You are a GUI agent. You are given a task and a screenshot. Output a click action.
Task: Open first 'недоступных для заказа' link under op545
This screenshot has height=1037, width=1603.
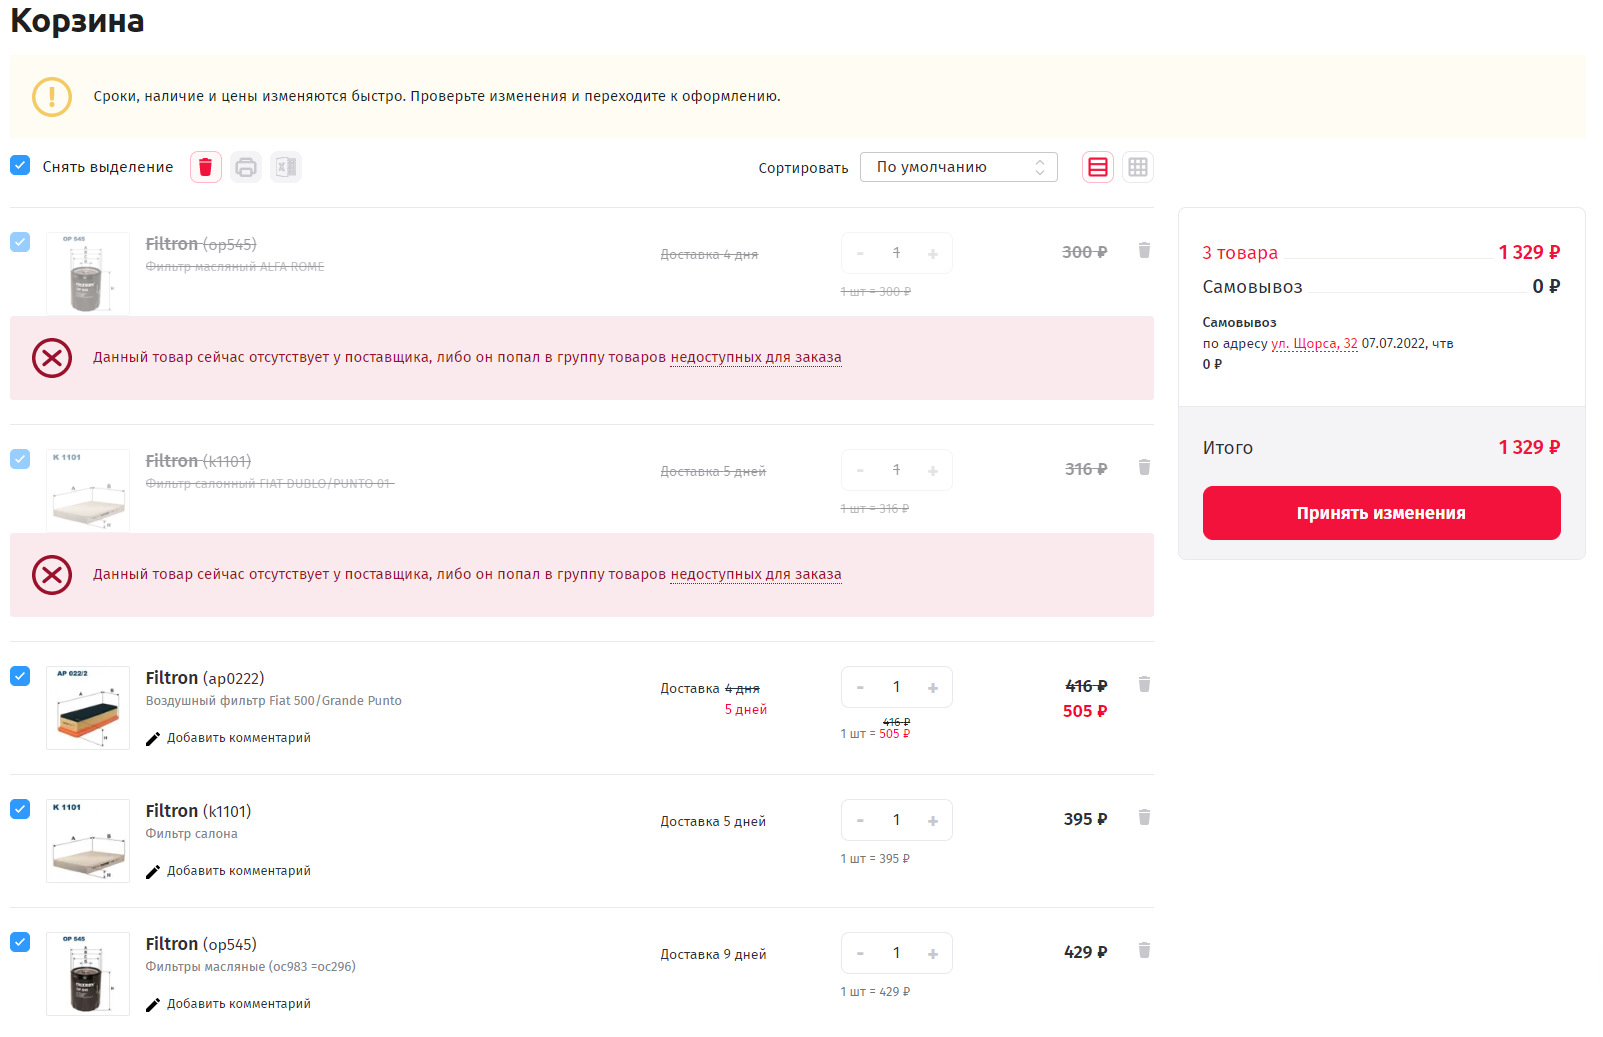click(x=756, y=357)
